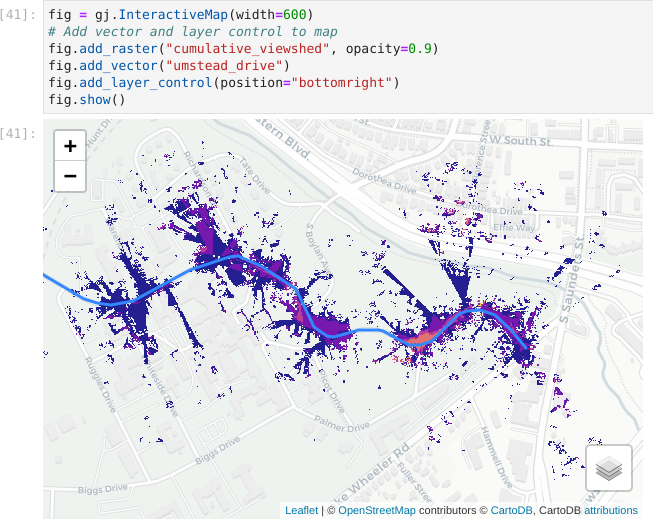This screenshot has height=519, width=653.
Task: Click the output cell prompt [41]
Action: (19, 133)
